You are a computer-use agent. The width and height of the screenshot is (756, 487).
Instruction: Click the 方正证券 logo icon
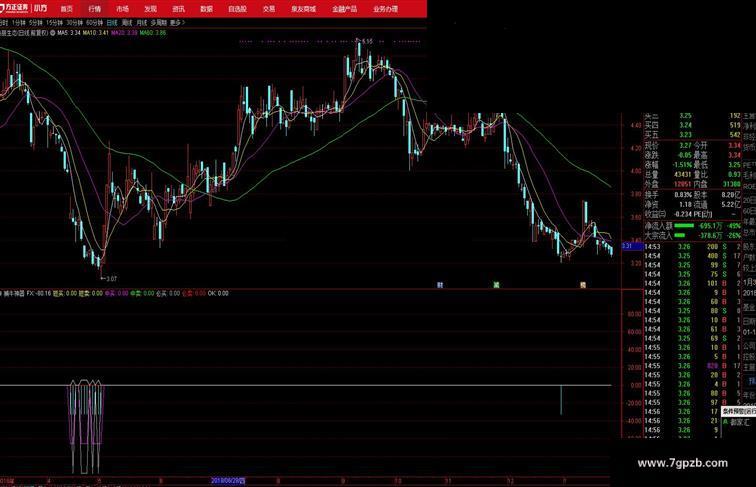(x=14, y=8)
